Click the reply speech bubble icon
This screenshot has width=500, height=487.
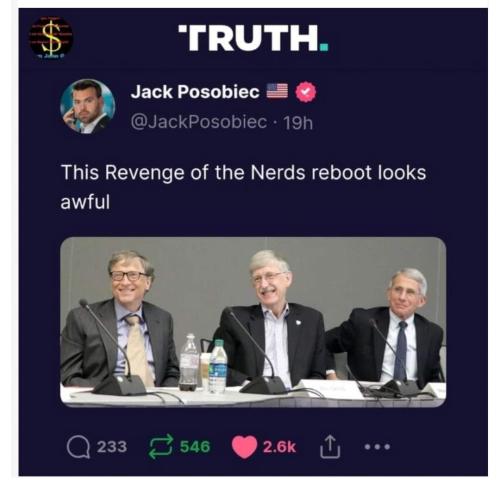[78, 448]
